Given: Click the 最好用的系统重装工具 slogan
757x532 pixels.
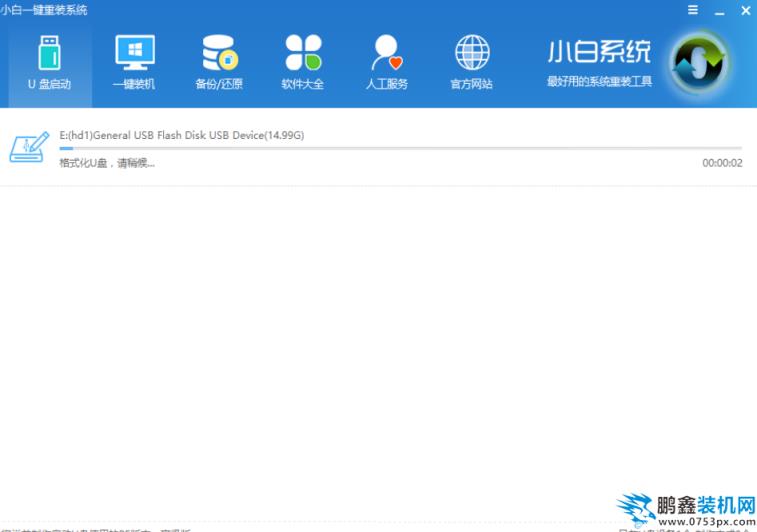Looking at the screenshot, I should click(599, 81).
